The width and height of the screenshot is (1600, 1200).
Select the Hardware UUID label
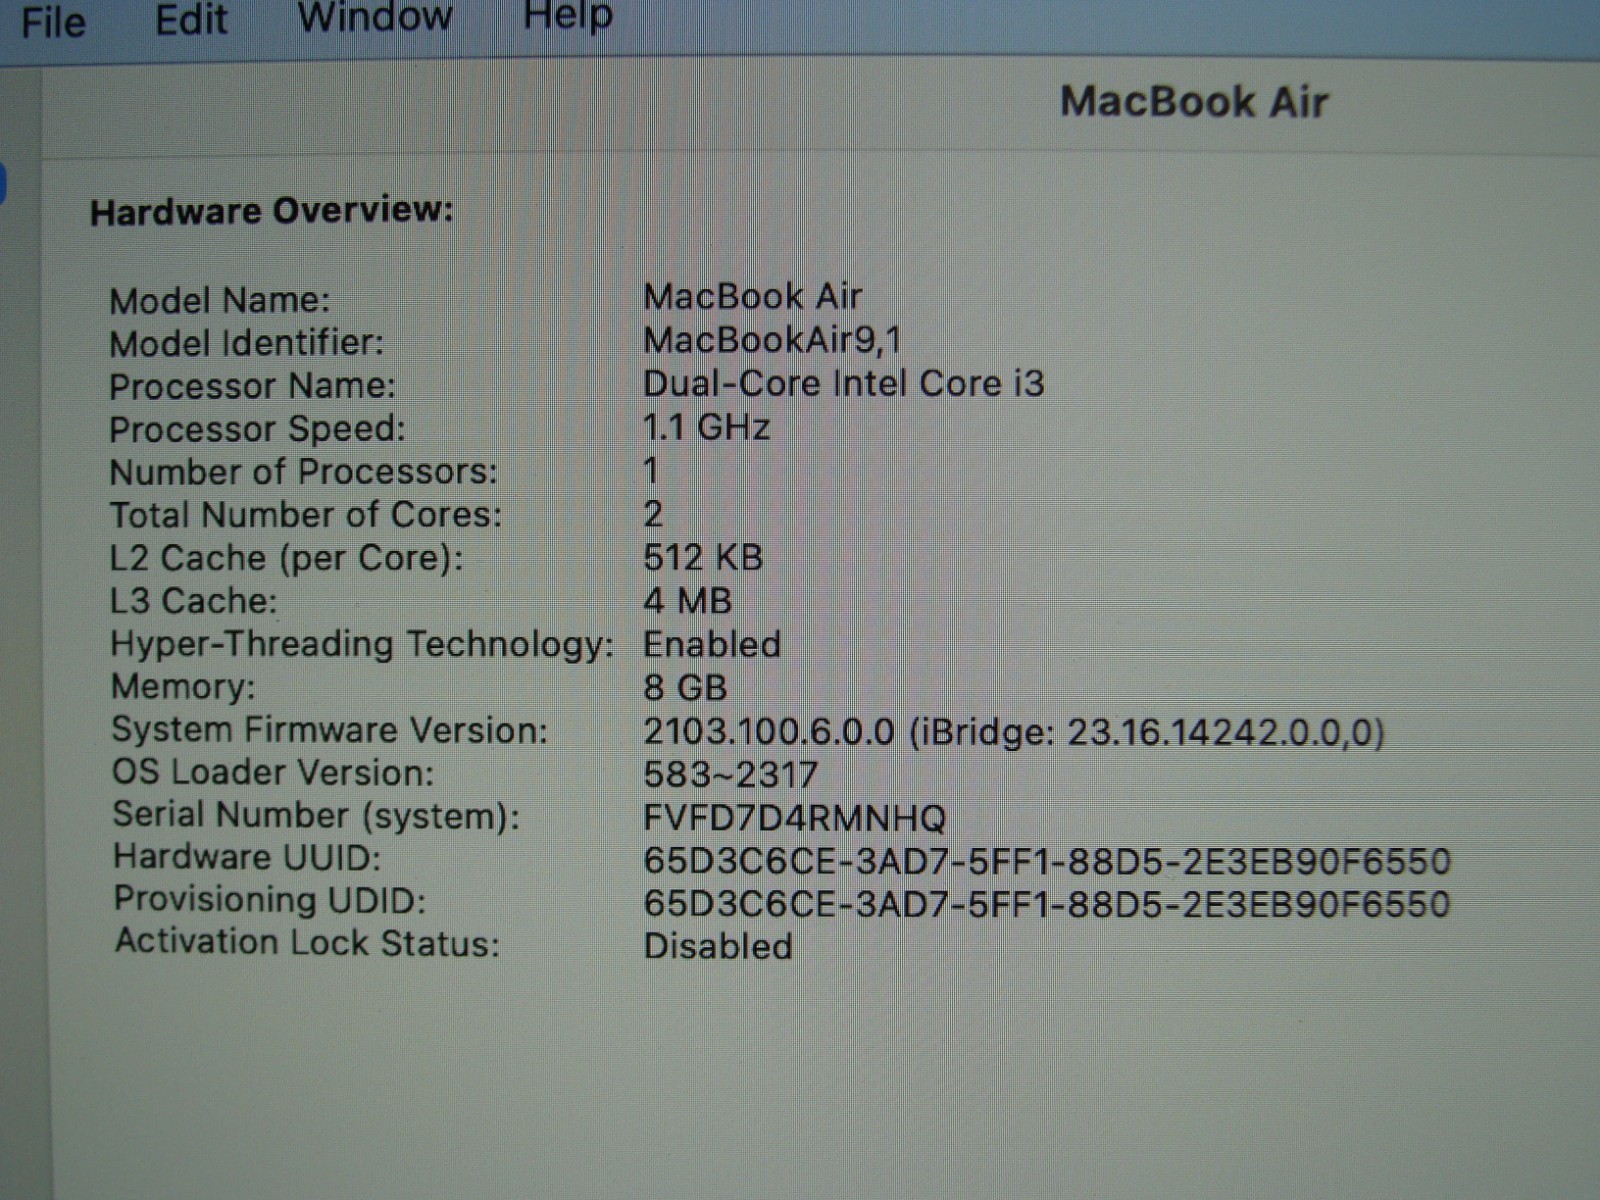point(247,858)
